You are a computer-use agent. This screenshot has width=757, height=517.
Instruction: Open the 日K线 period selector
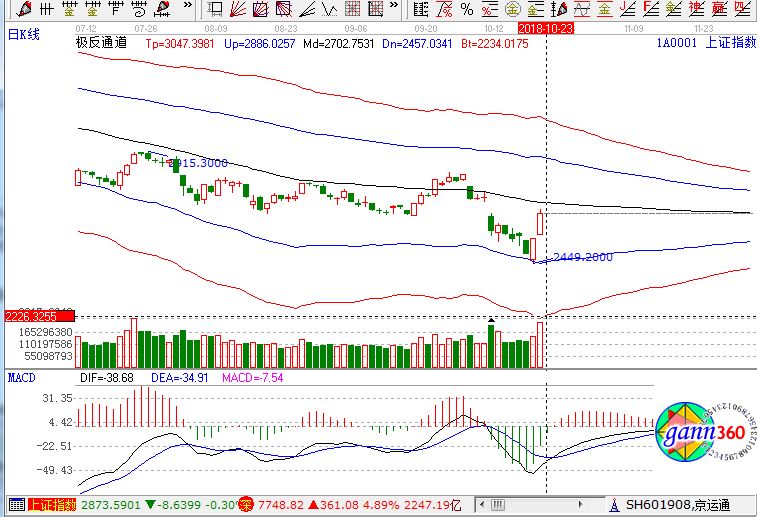click(23, 36)
